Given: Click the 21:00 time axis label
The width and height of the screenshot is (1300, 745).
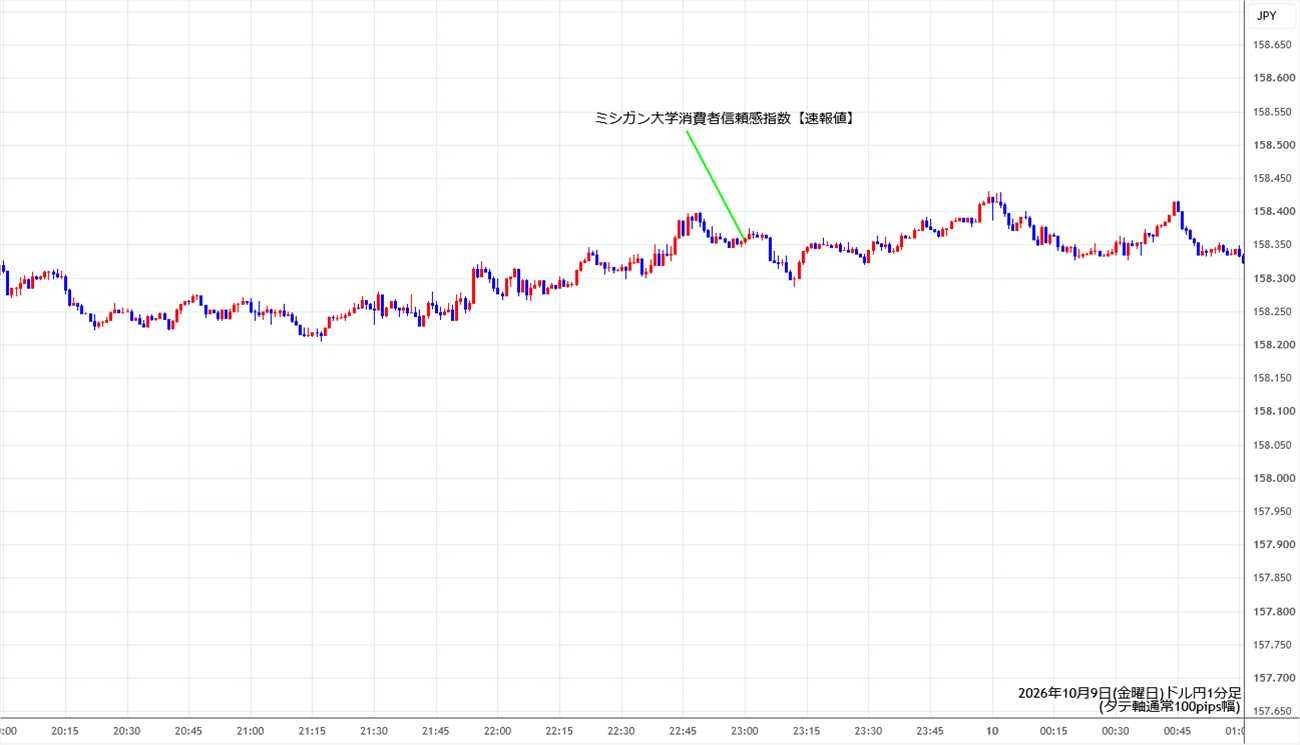Looking at the screenshot, I should (x=250, y=731).
